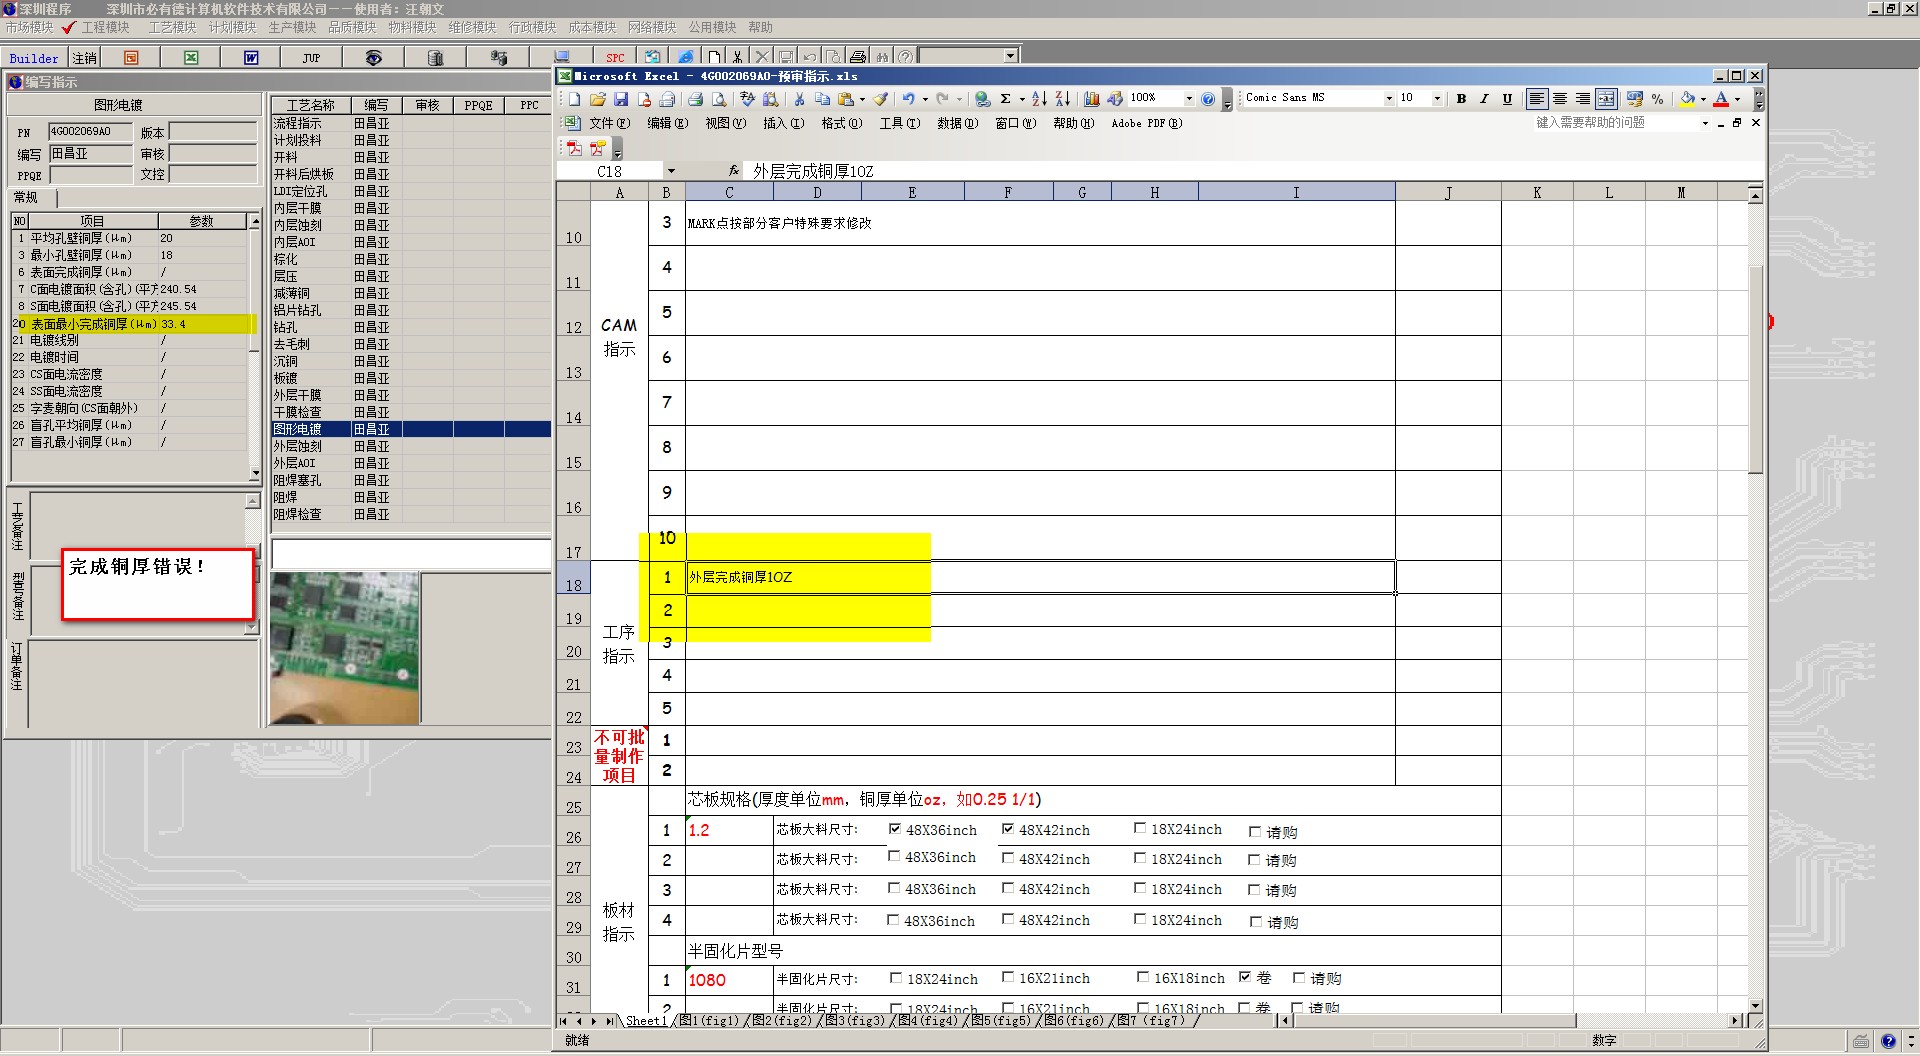Click the Builder button

pos(34,58)
